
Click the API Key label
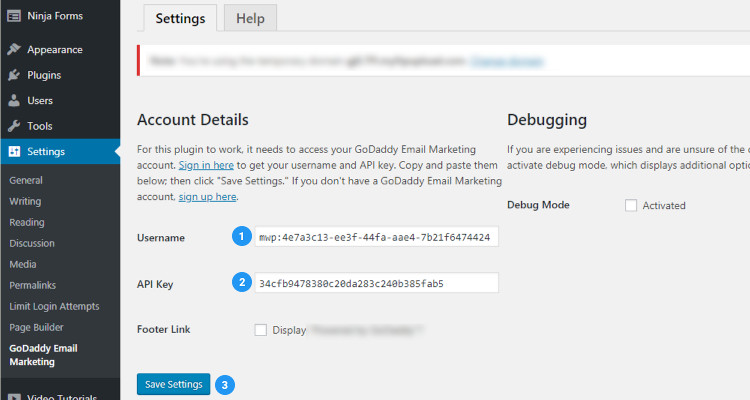click(x=155, y=284)
